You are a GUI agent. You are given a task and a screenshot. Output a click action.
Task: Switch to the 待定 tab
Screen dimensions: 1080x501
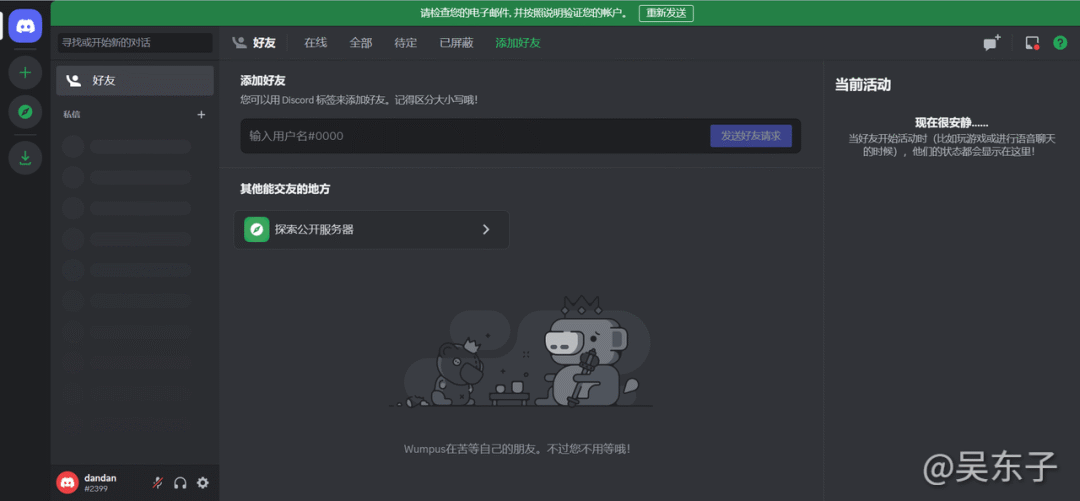tap(406, 43)
